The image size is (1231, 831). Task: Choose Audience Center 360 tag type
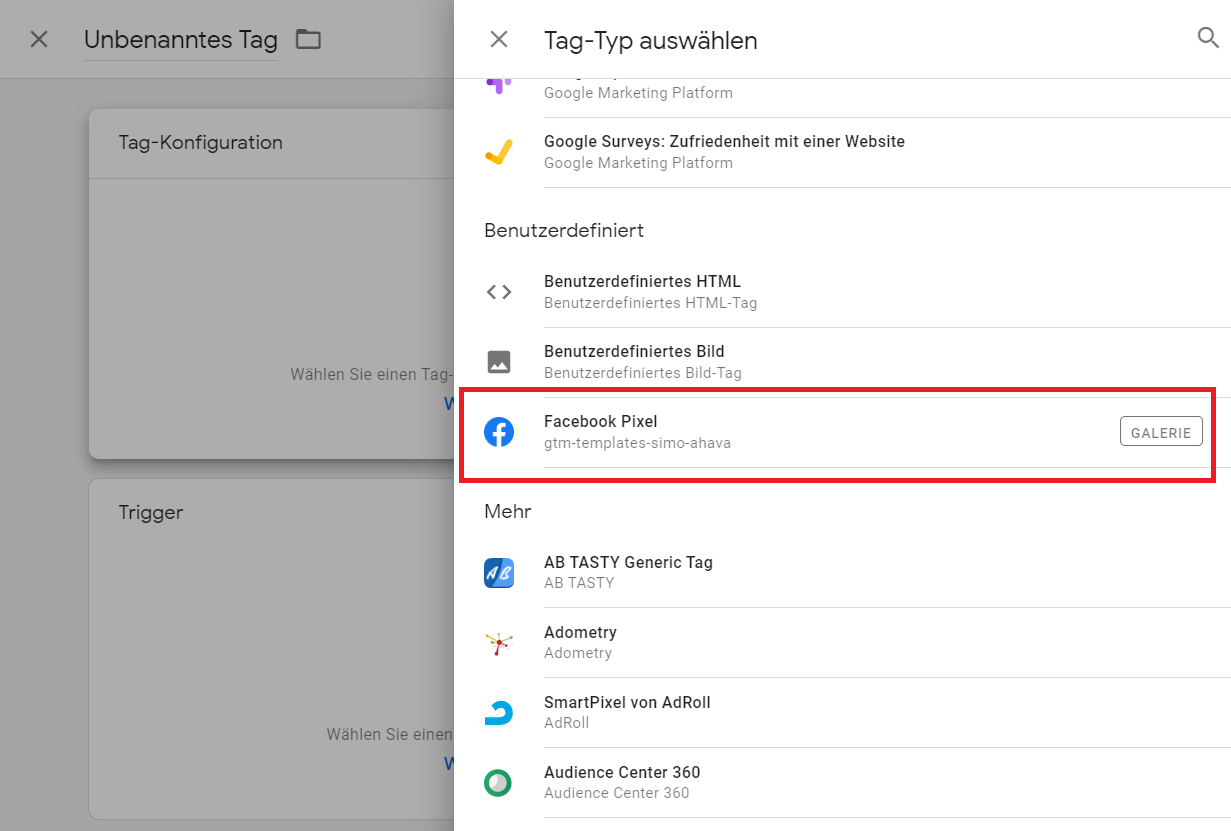pyautogui.click(x=842, y=782)
